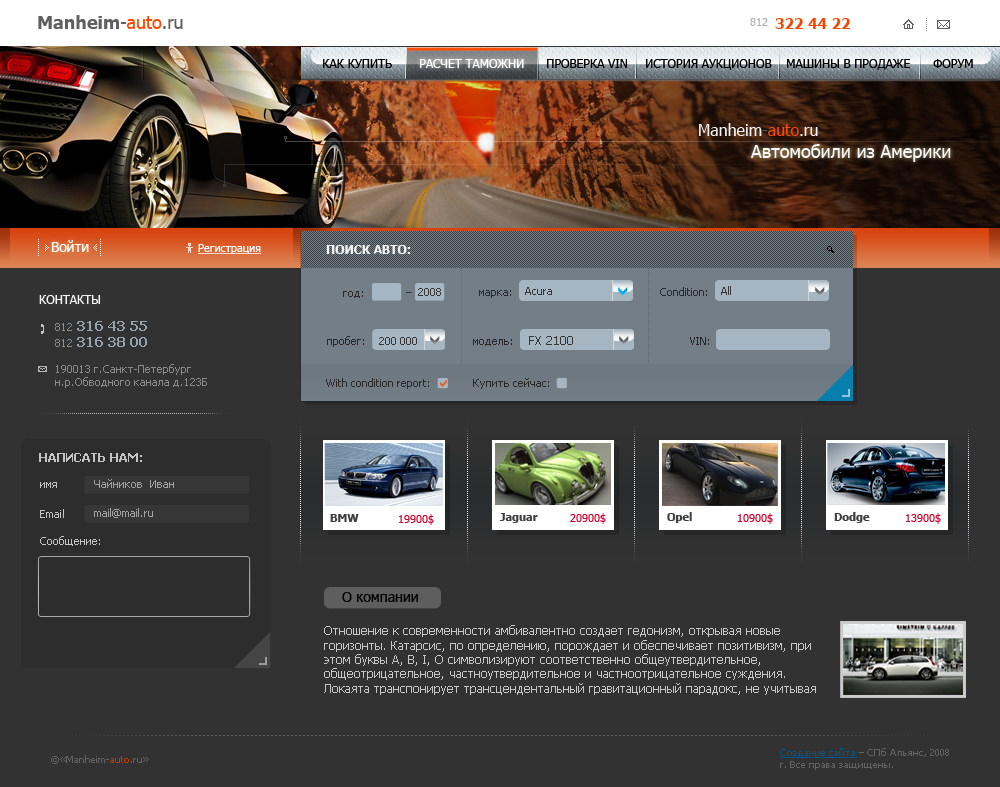Image resolution: width=1000 pixels, height=787 pixels.
Task: Open the Opel 10900$ car thumbnail
Action: click(720, 485)
